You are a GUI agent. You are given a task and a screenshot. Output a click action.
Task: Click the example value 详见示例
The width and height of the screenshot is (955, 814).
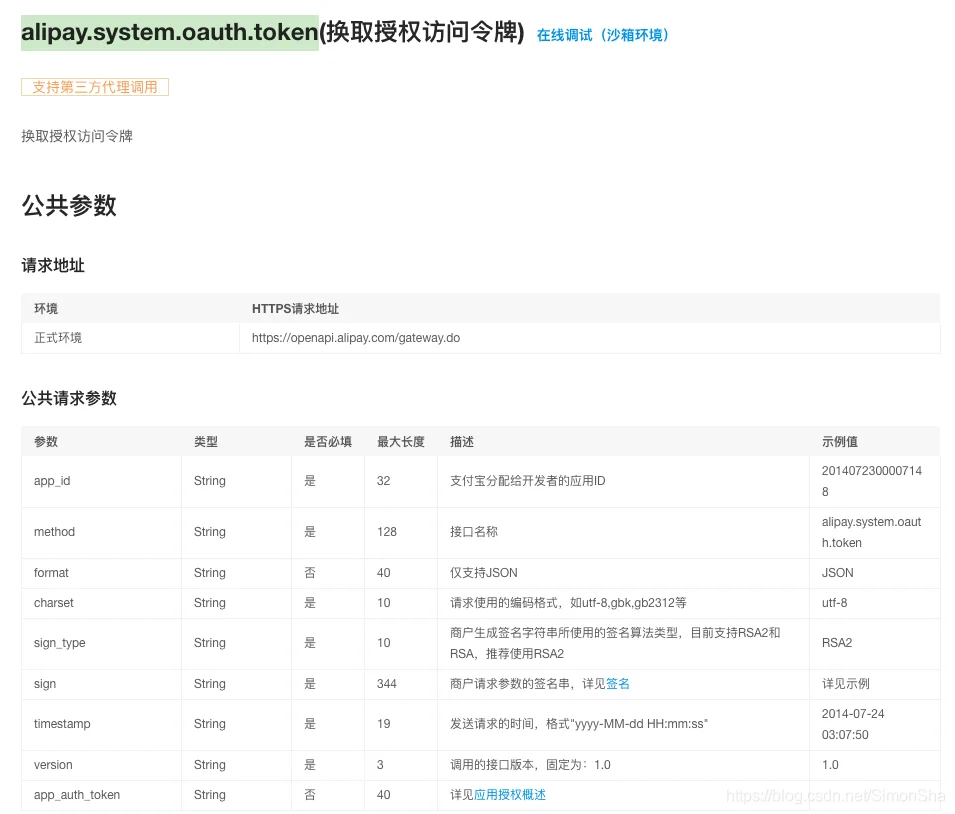tap(845, 684)
